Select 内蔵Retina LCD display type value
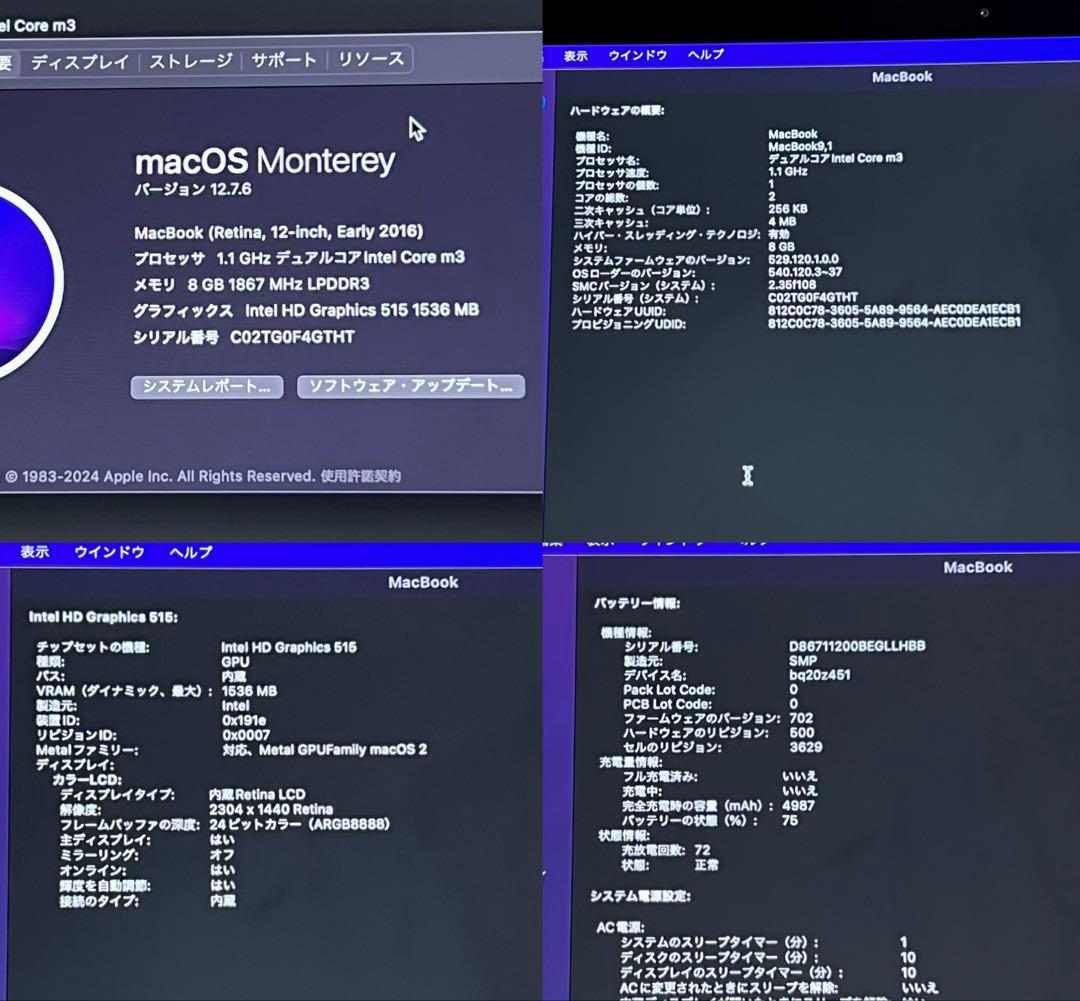1080x1001 pixels. click(x=257, y=794)
